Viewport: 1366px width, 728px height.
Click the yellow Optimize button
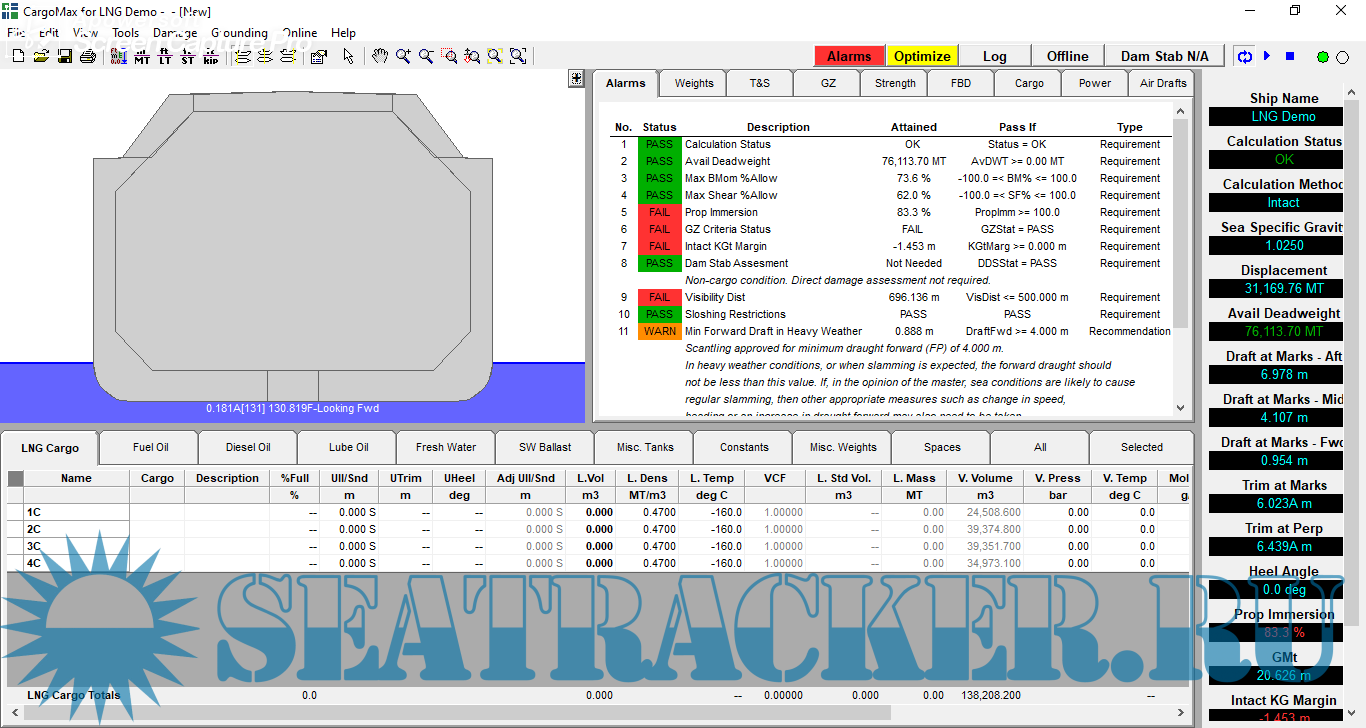point(922,56)
